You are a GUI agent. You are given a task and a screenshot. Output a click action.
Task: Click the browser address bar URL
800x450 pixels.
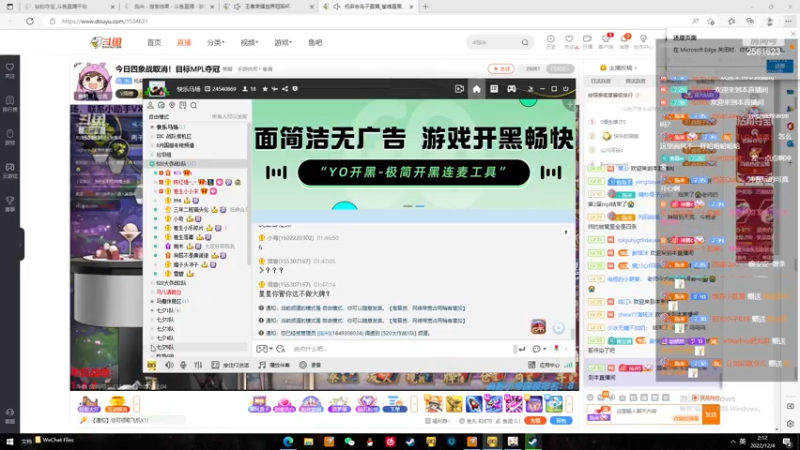105,21
